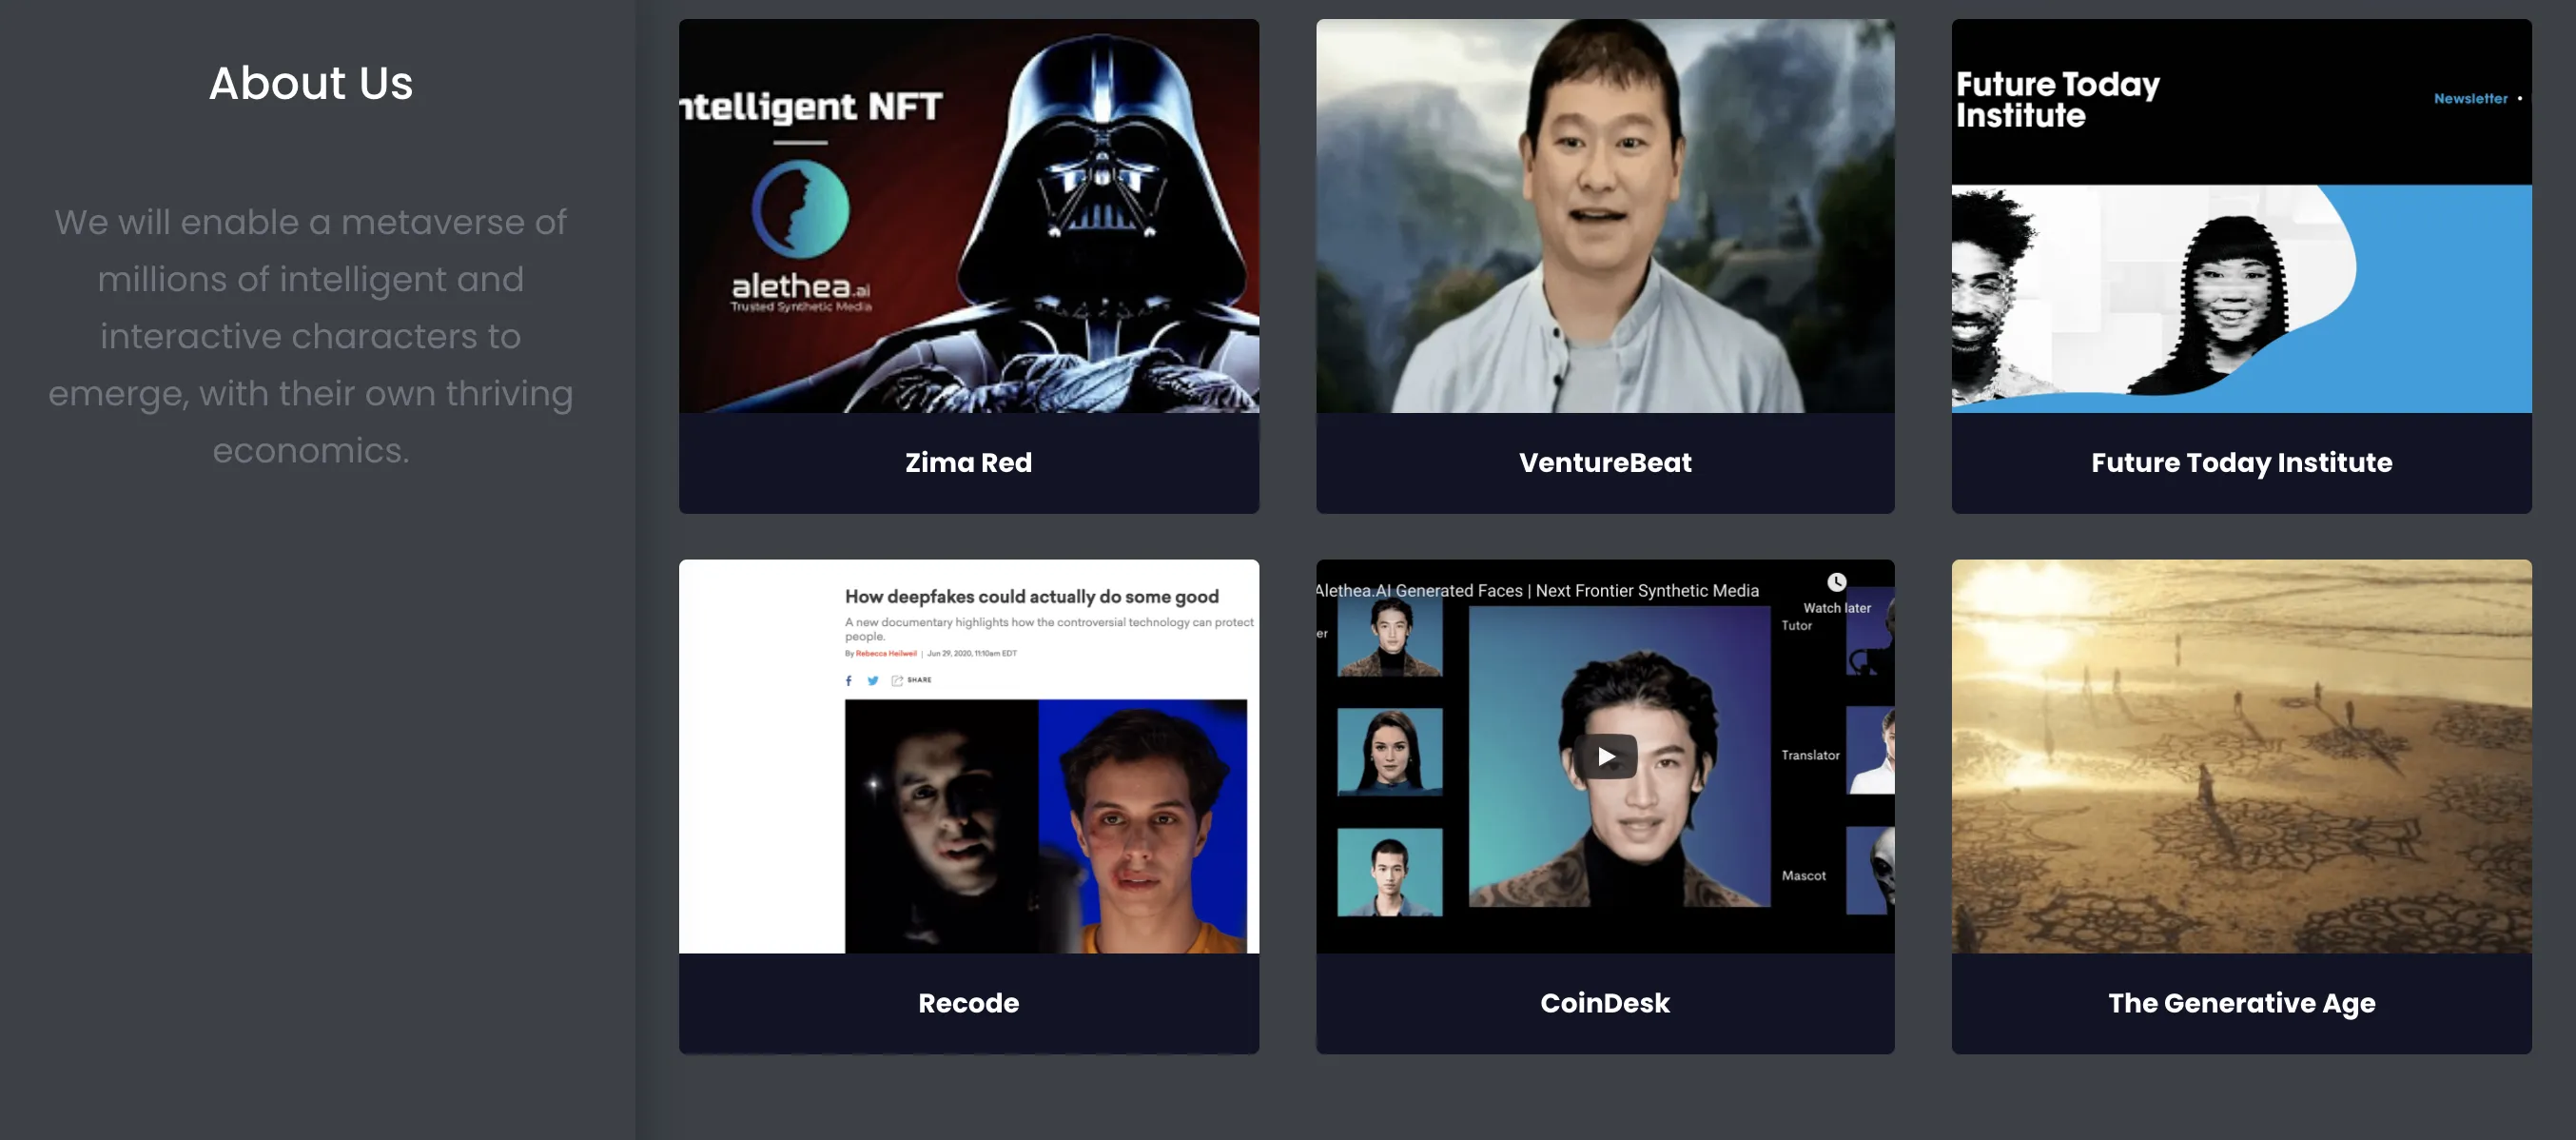Open the Future Today Institute title

click(2241, 462)
